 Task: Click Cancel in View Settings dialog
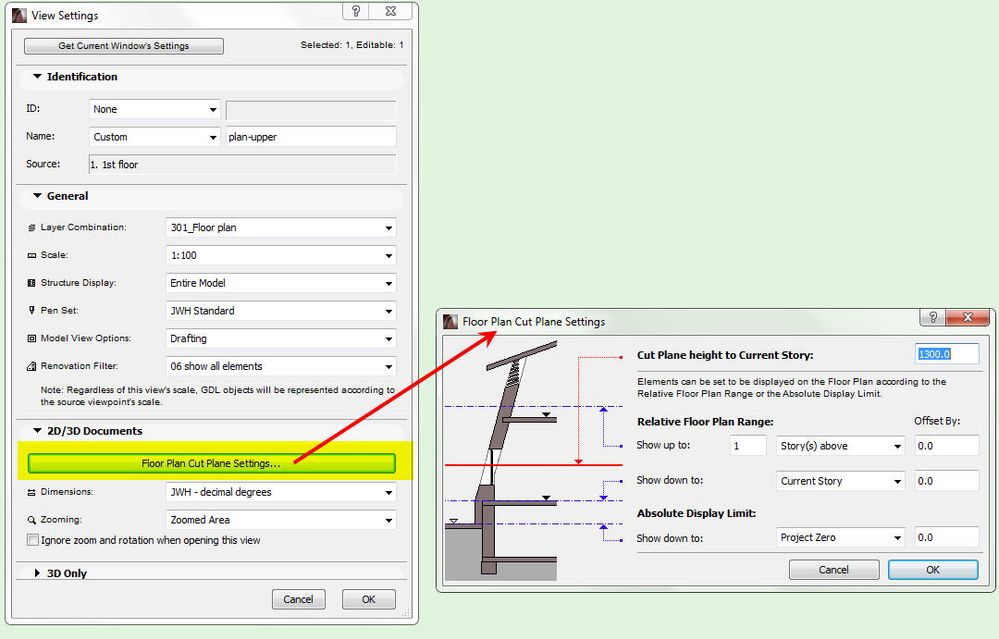298,600
